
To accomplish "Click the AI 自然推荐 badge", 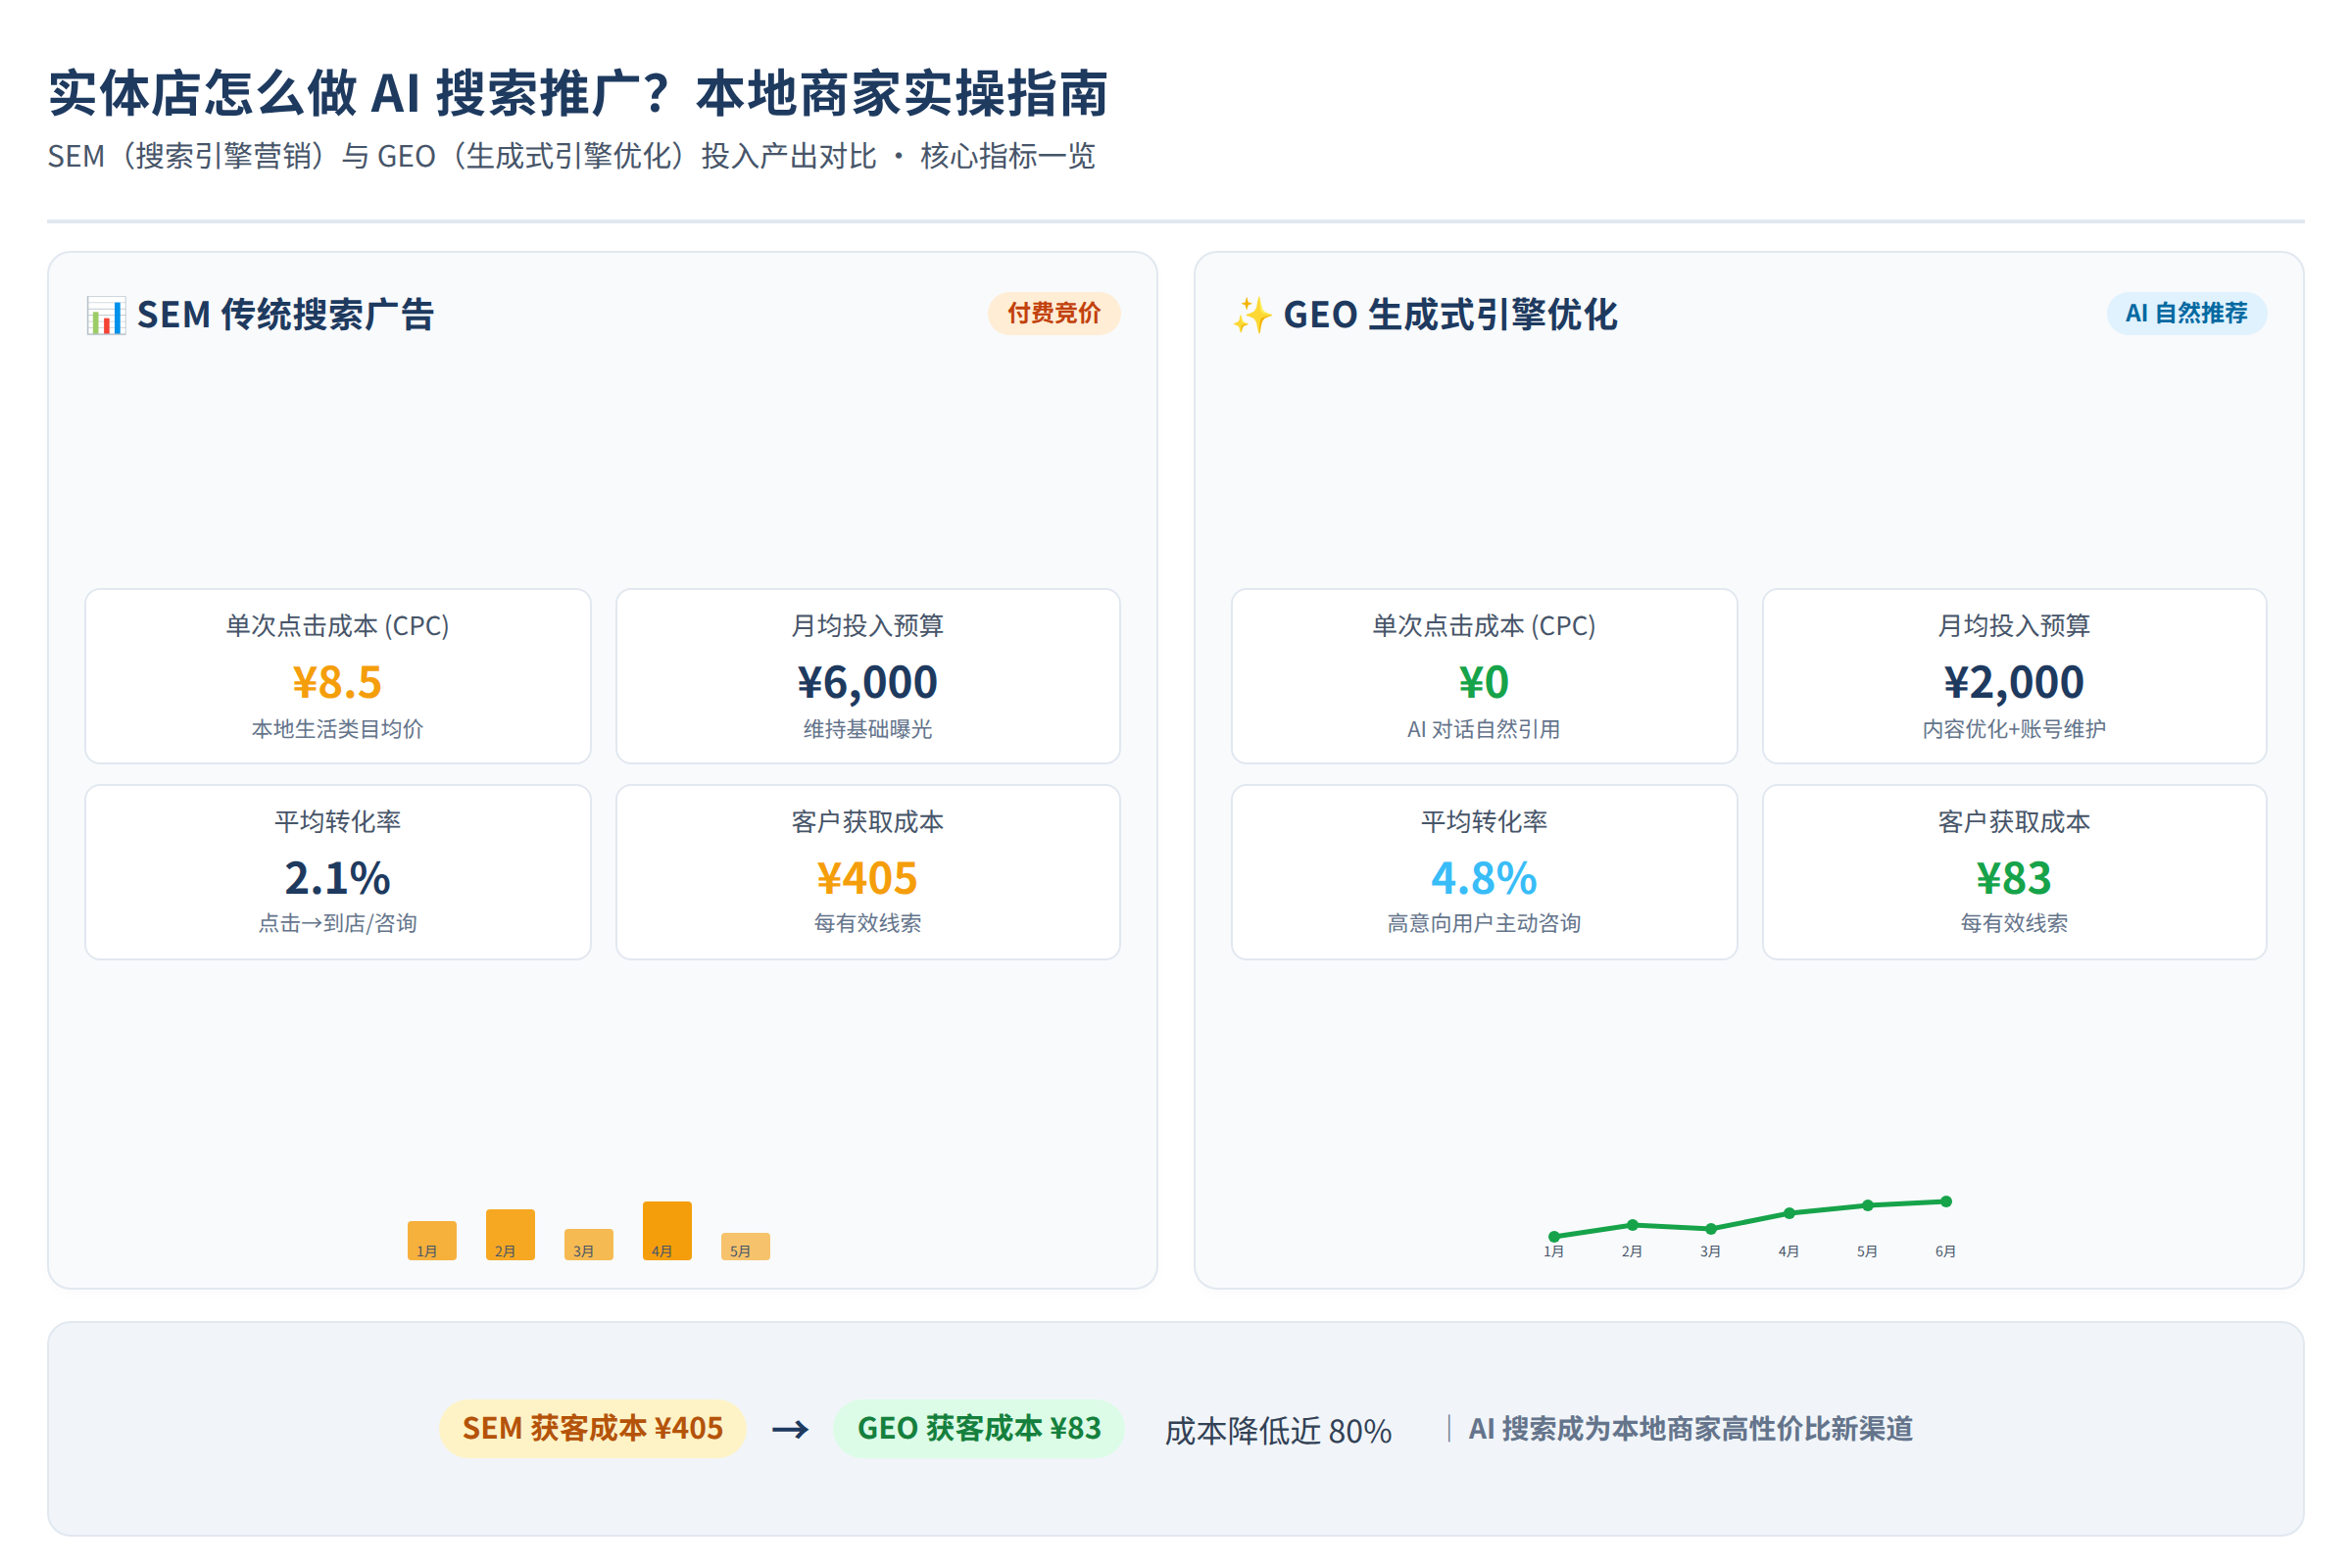I will click(2186, 313).
